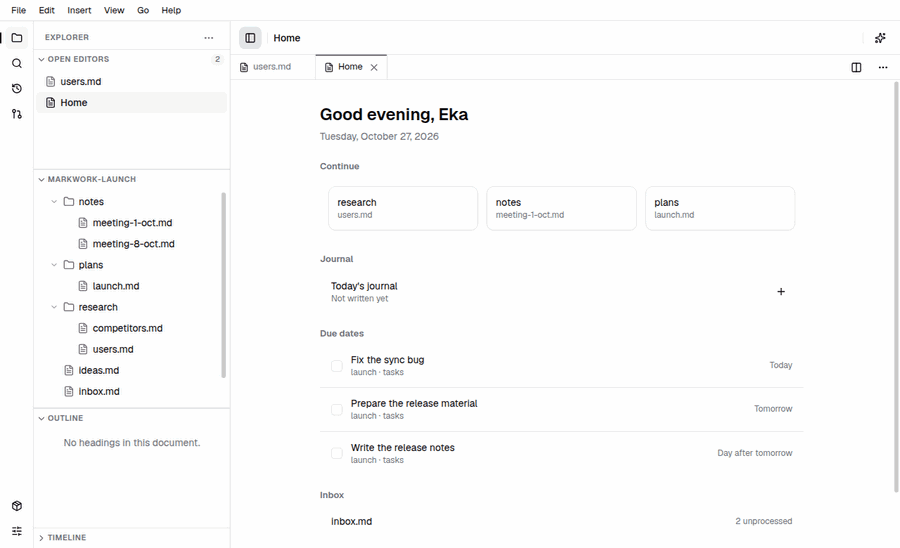Collapse the plans folder chevron
The image size is (900, 548).
(54, 265)
